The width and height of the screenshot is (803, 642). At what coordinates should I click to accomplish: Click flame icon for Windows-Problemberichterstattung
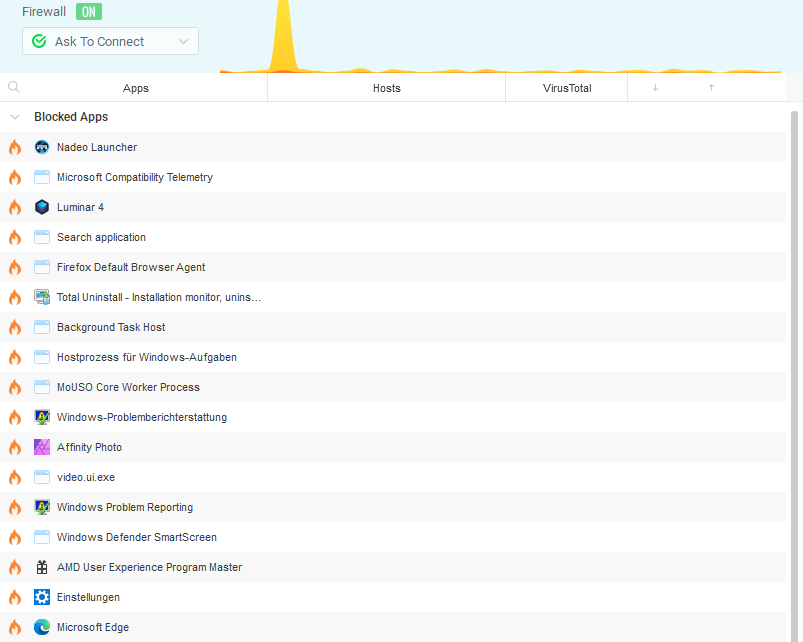(15, 417)
